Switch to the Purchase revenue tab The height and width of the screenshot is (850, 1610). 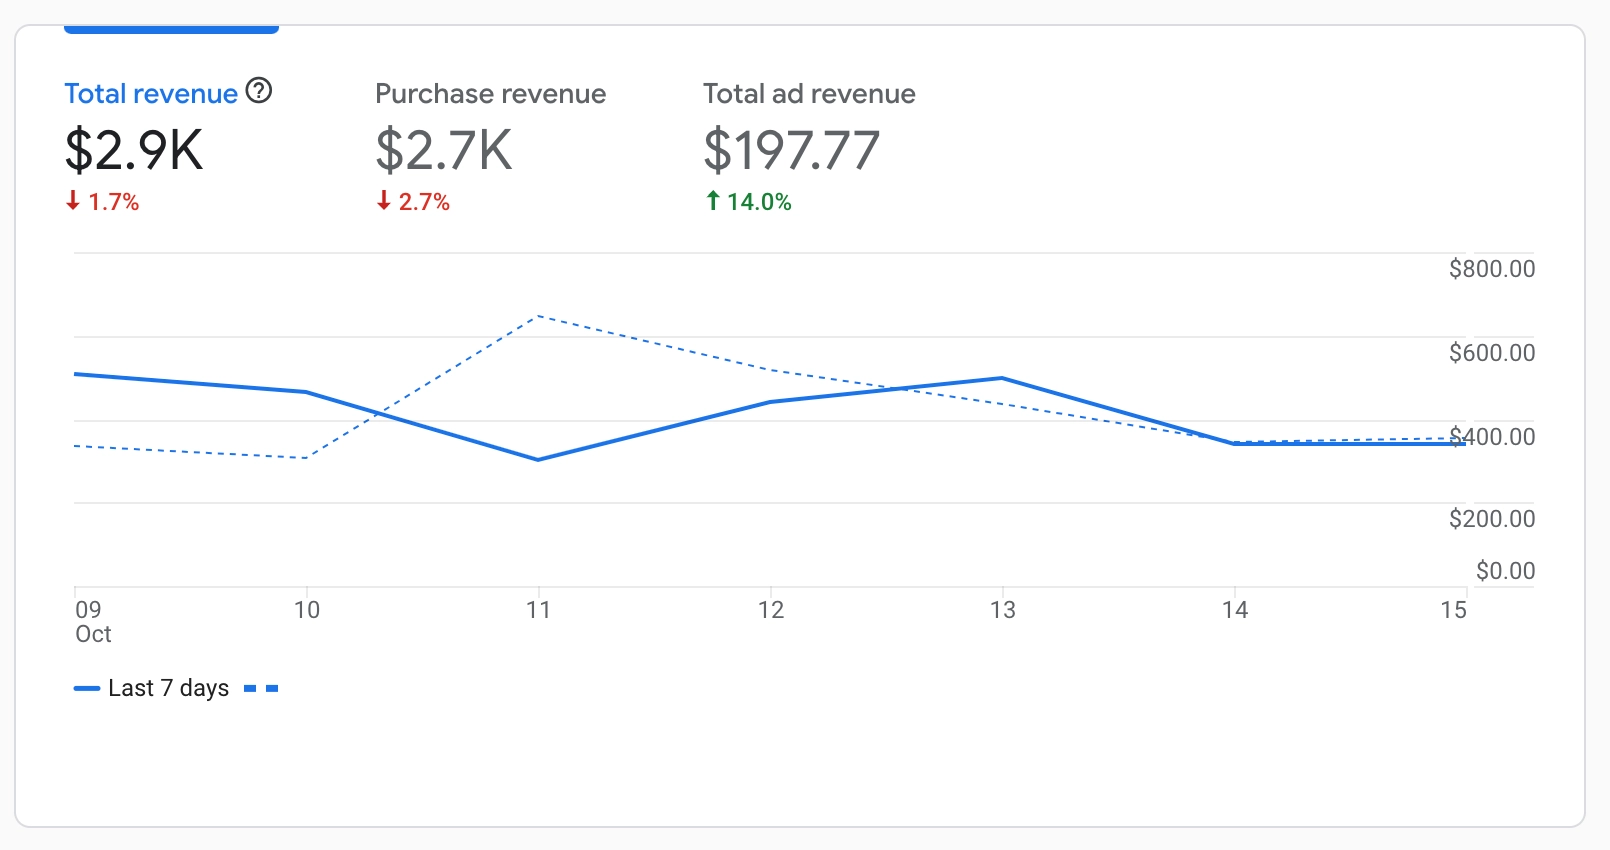(490, 94)
